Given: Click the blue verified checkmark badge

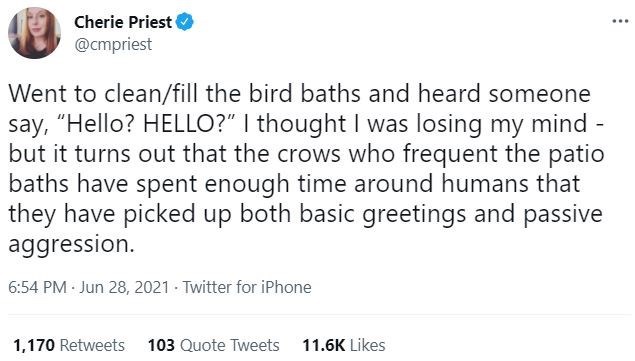Looking at the screenshot, I should [185, 21].
